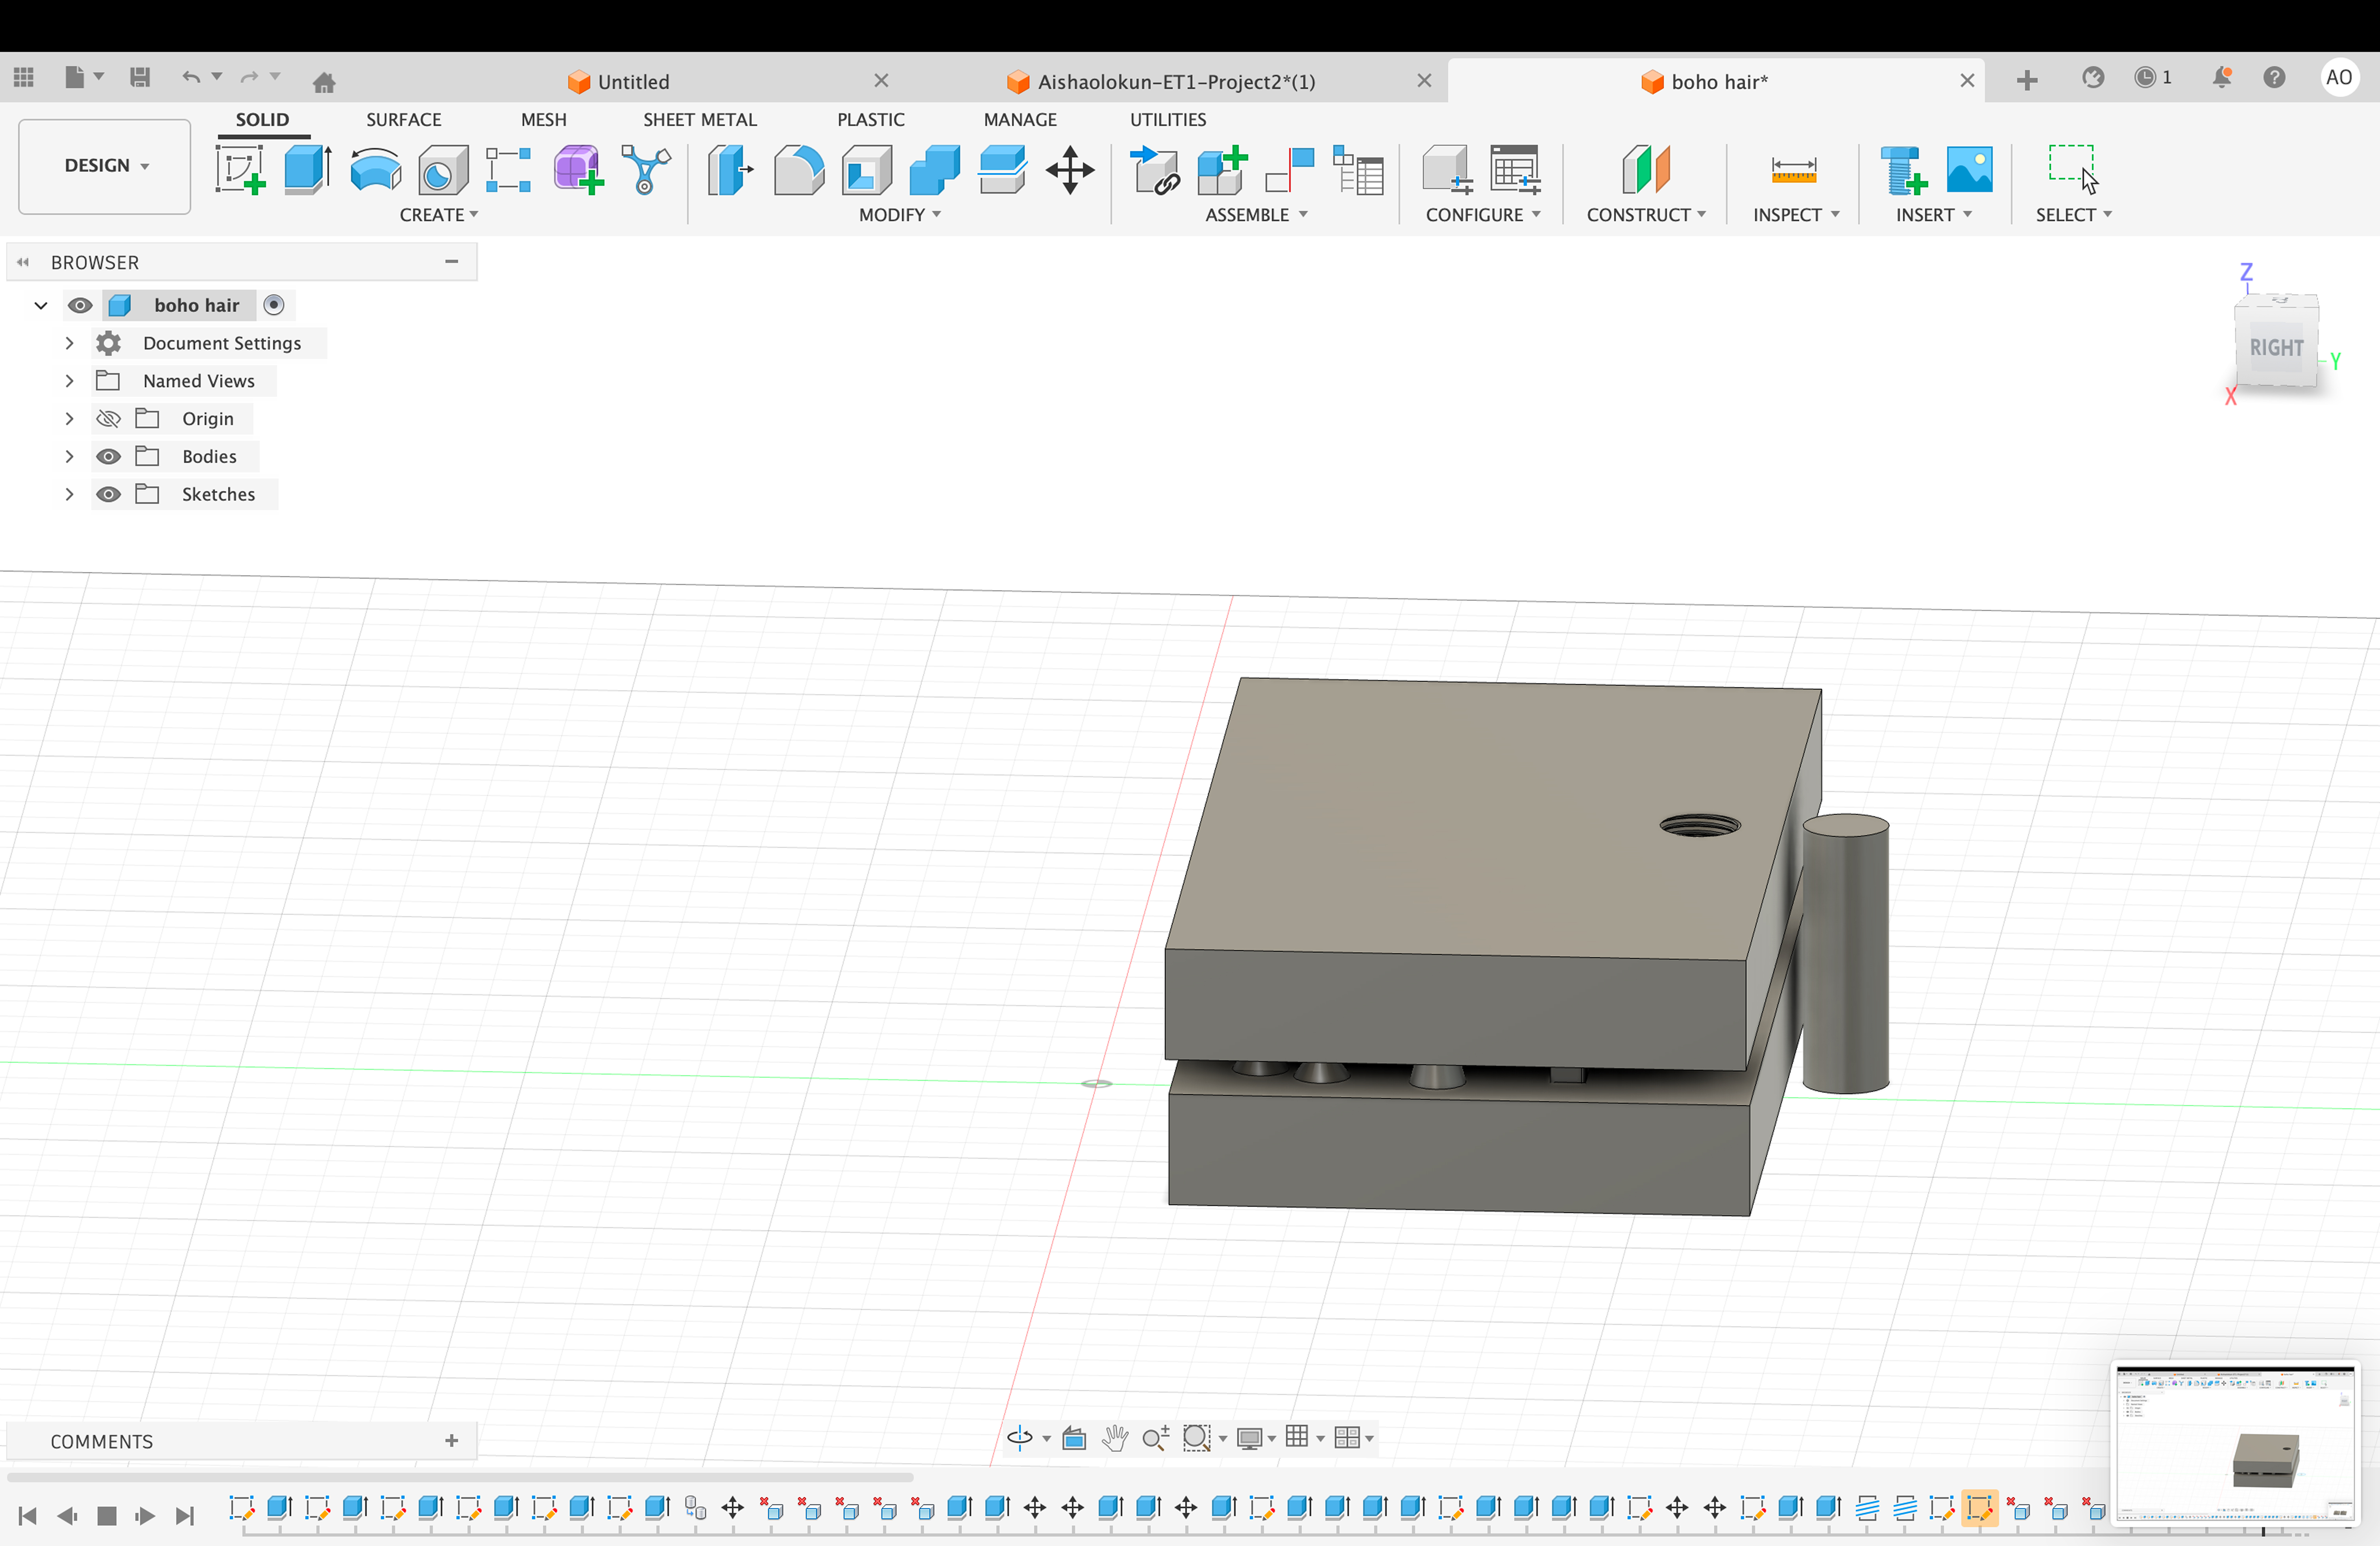Play the timeline history
This screenshot has width=2380, height=1546.
click(x=145, y=1516)
